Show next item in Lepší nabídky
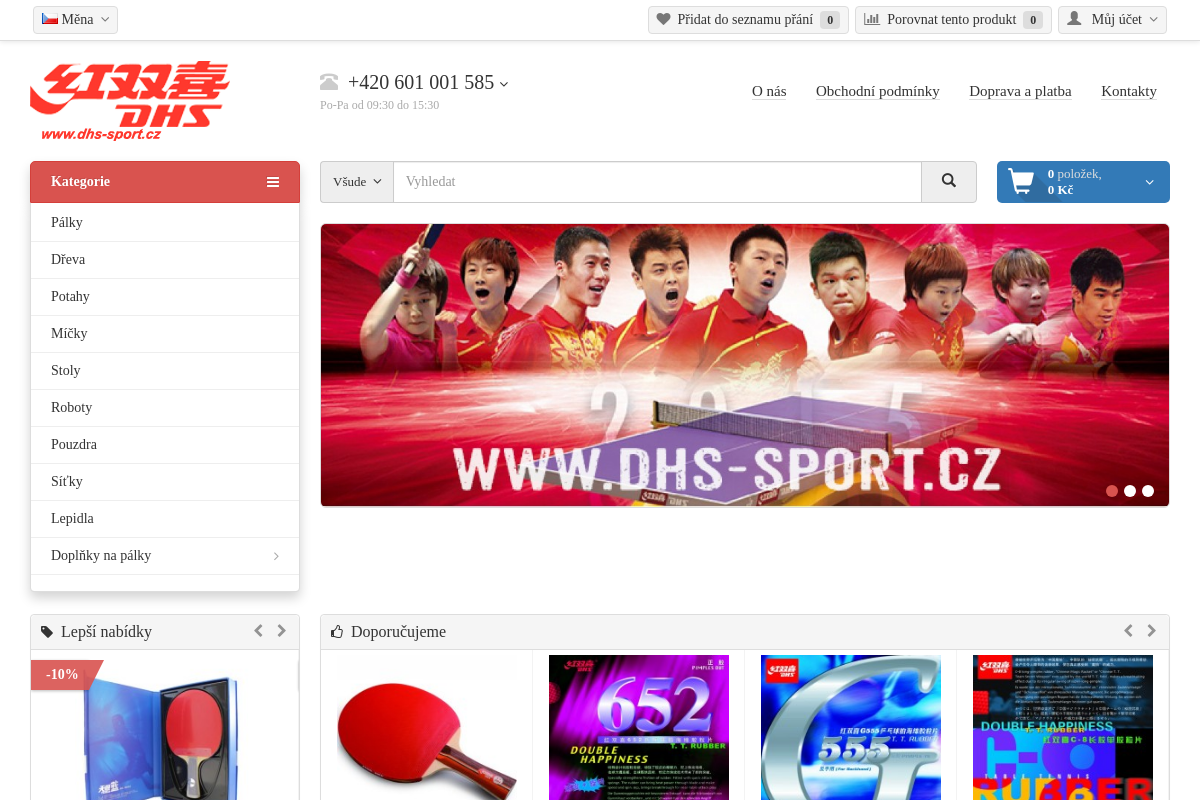Viewport: 1200px width, 800px height. point(282,631)
